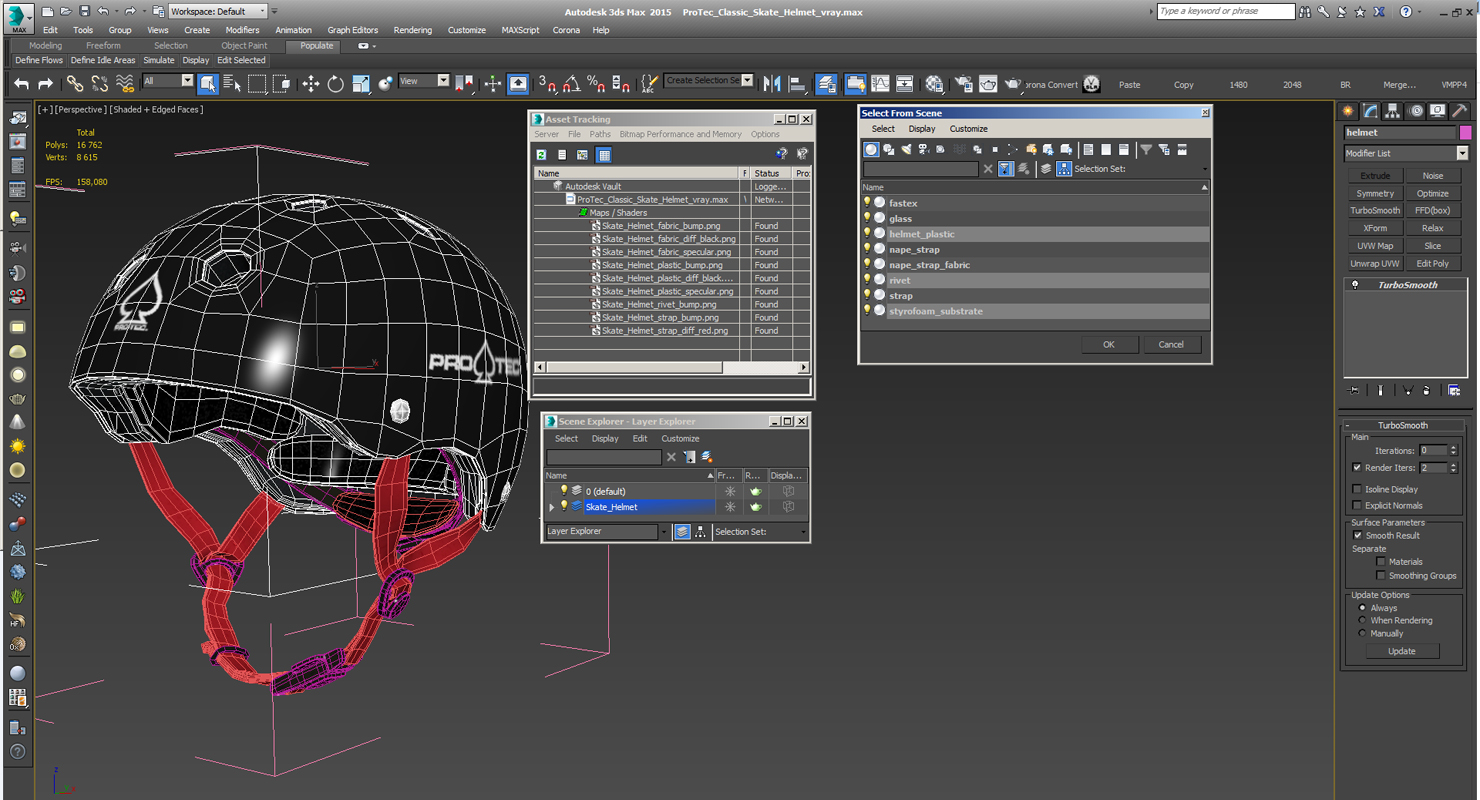Select the Manually update option
Viewport: 1480px width, 800px height.
point(1362,633)
